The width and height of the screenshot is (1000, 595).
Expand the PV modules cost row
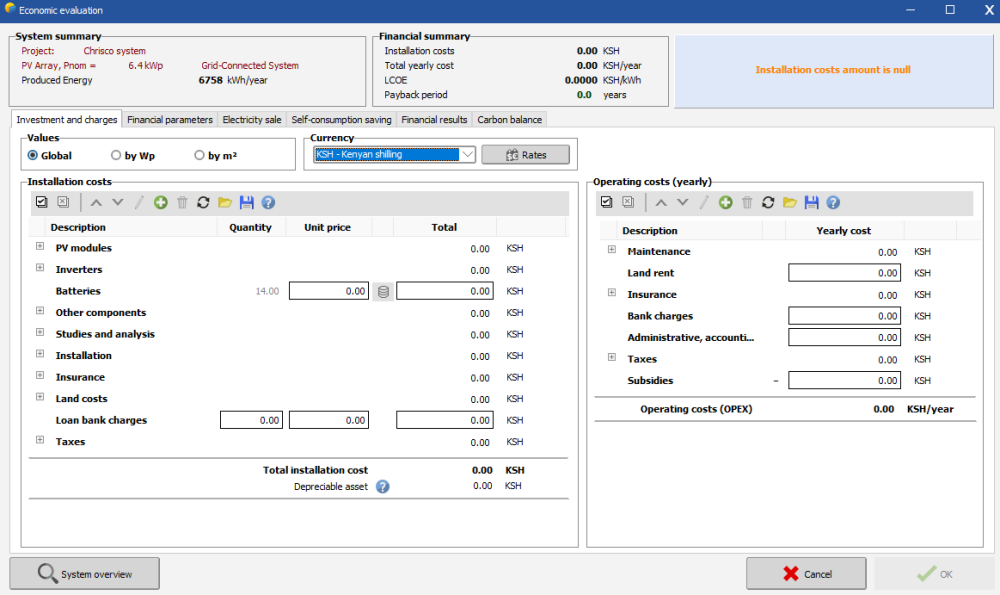40,247
